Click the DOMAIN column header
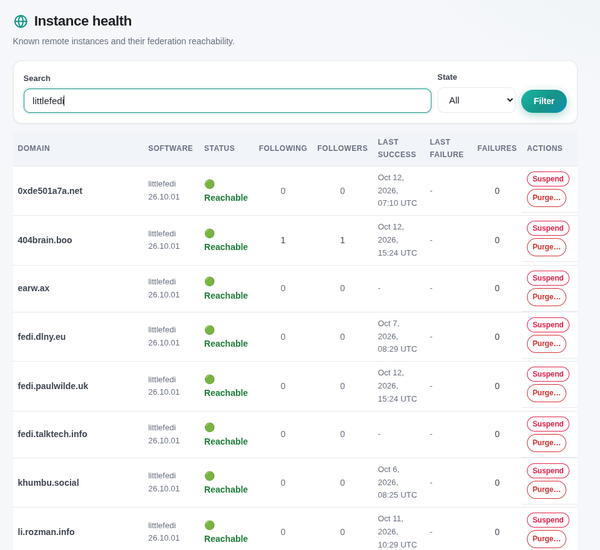This screenshot has height=550, width=600. 34,148
